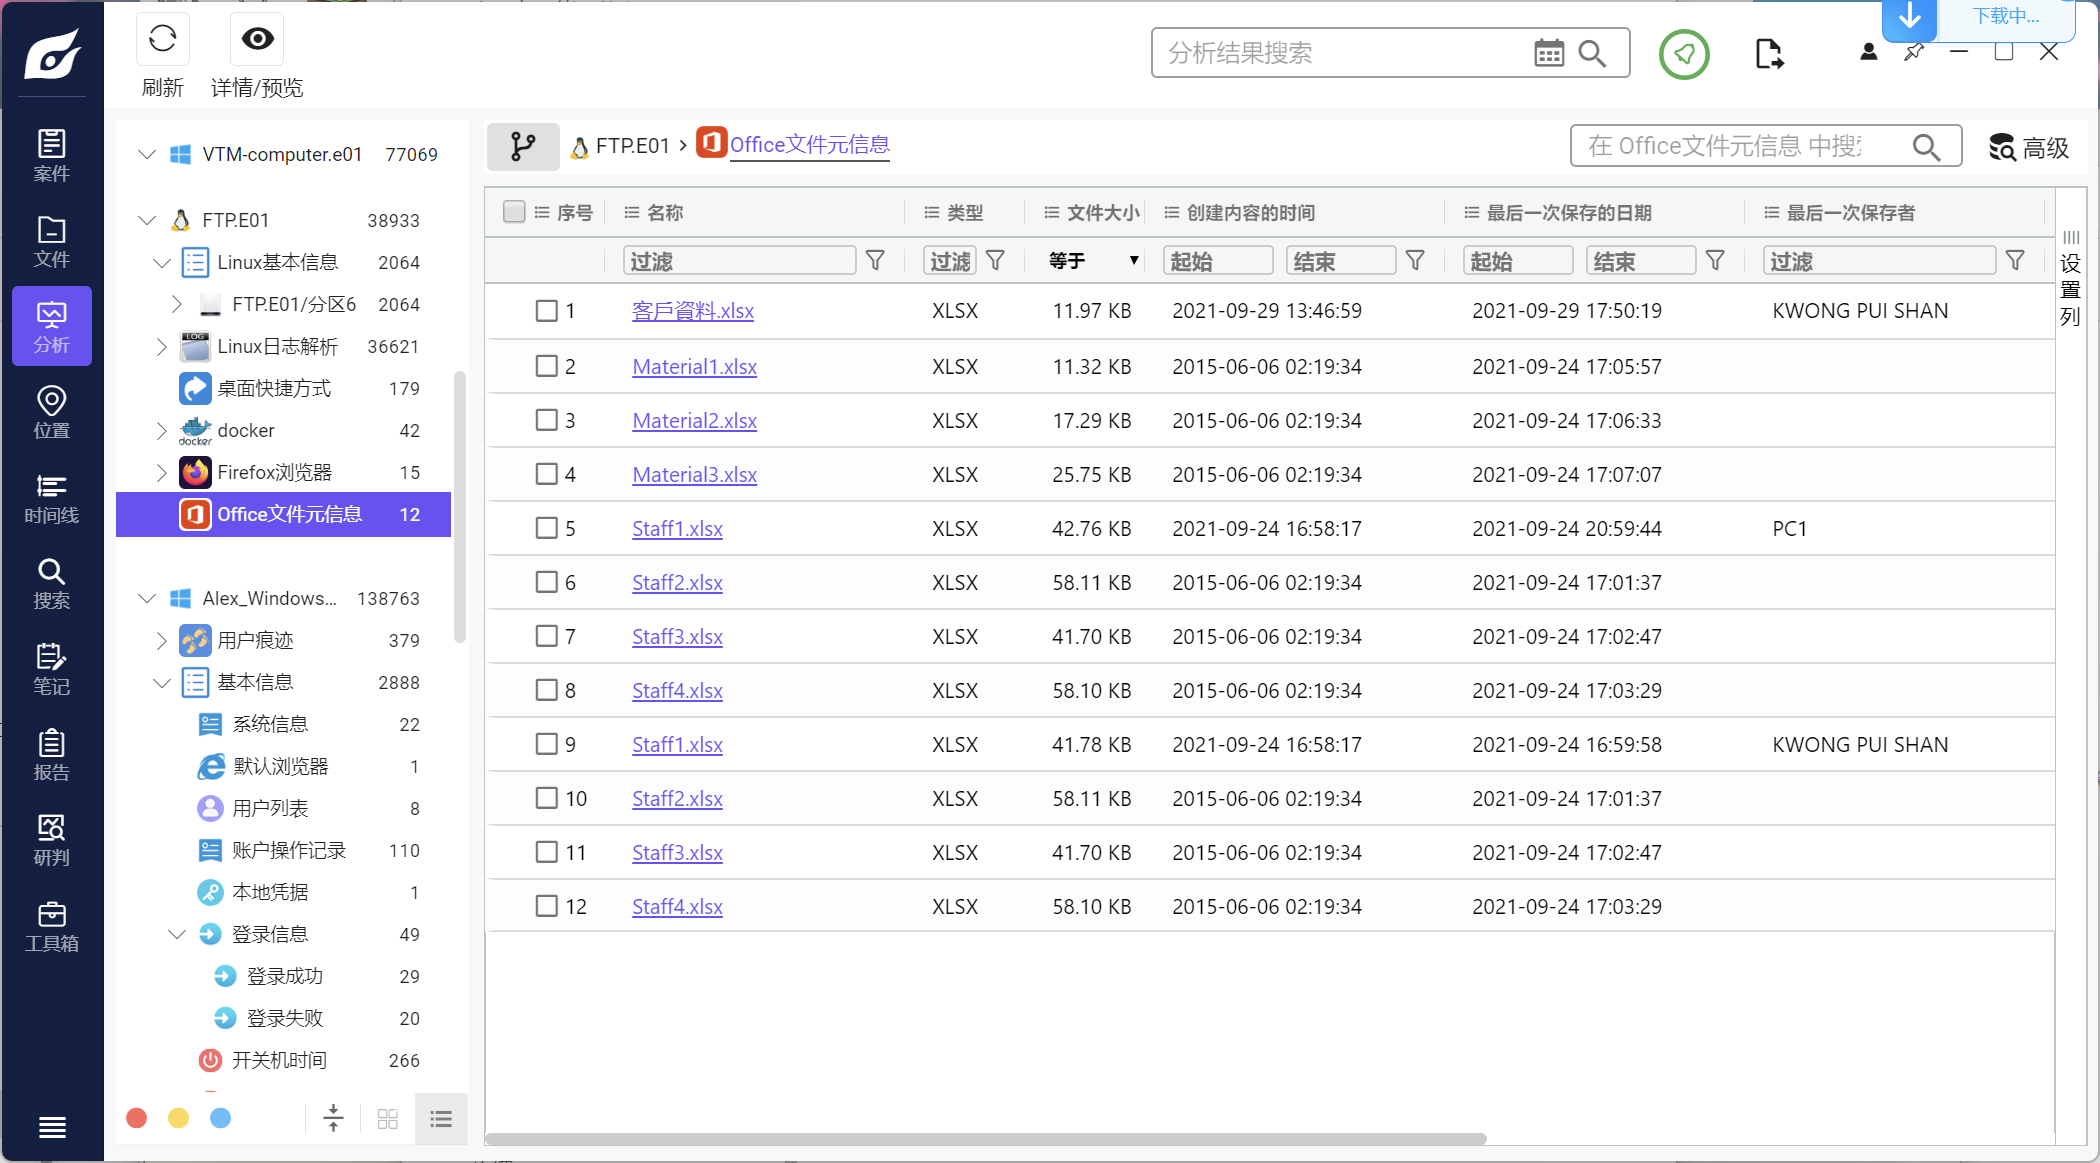2100x1163 pixels.
Task: Click the refresh (刷新) icon
Action: [x=162, y=39]
